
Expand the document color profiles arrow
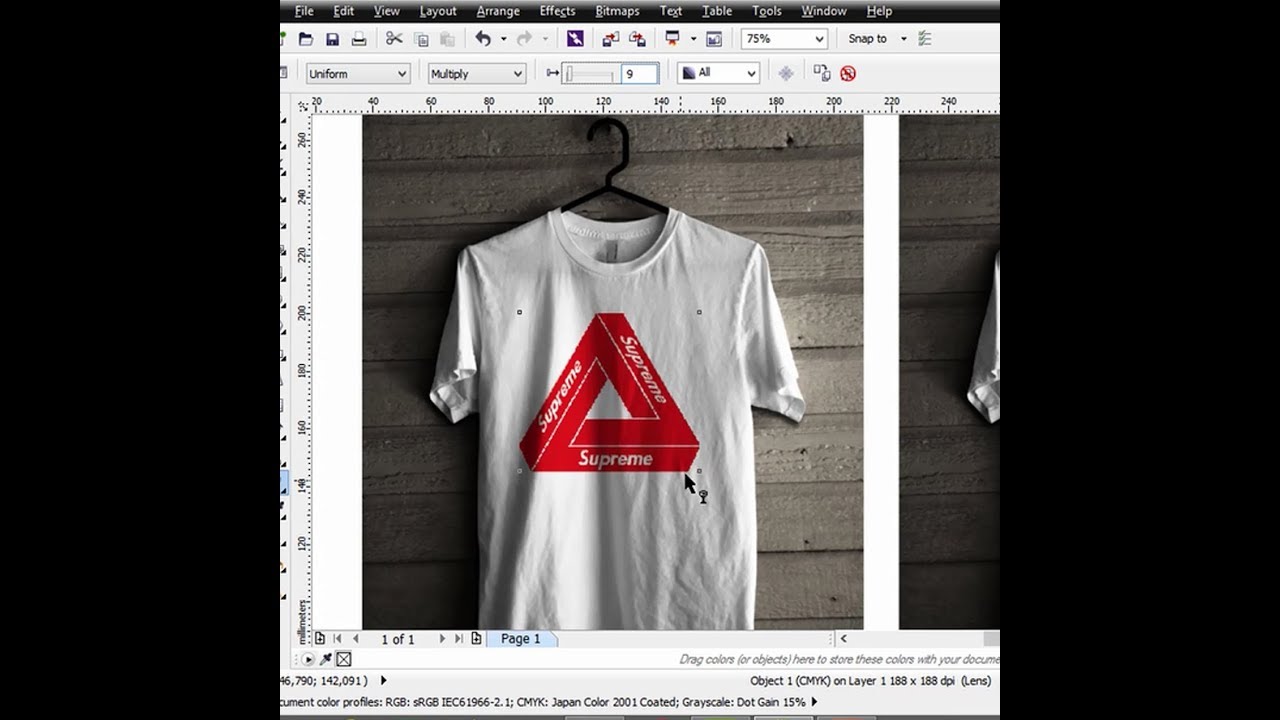coord(814,702)
